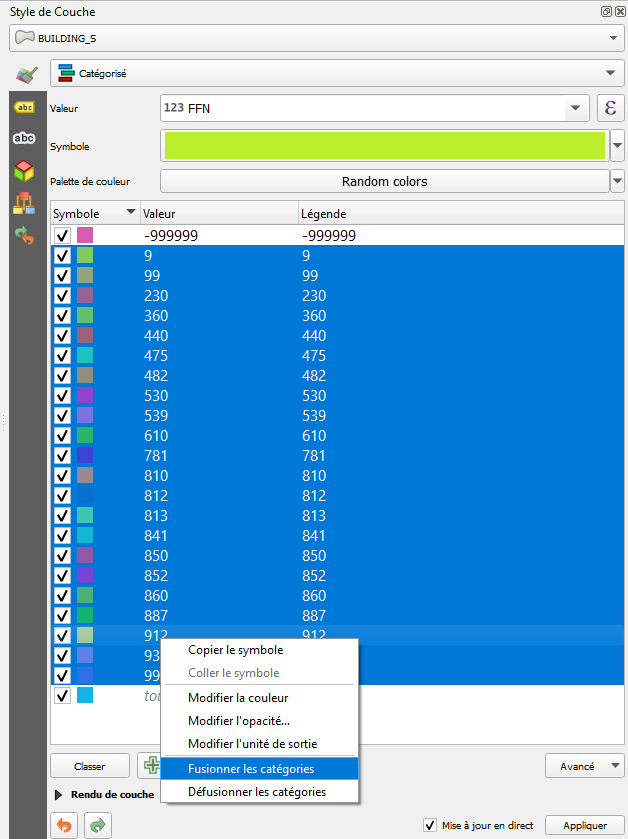Image resolution: width=628 pixels, height=839 pixels.
Task: Select Copier le symbole menu entry
Action: [235, 650]
